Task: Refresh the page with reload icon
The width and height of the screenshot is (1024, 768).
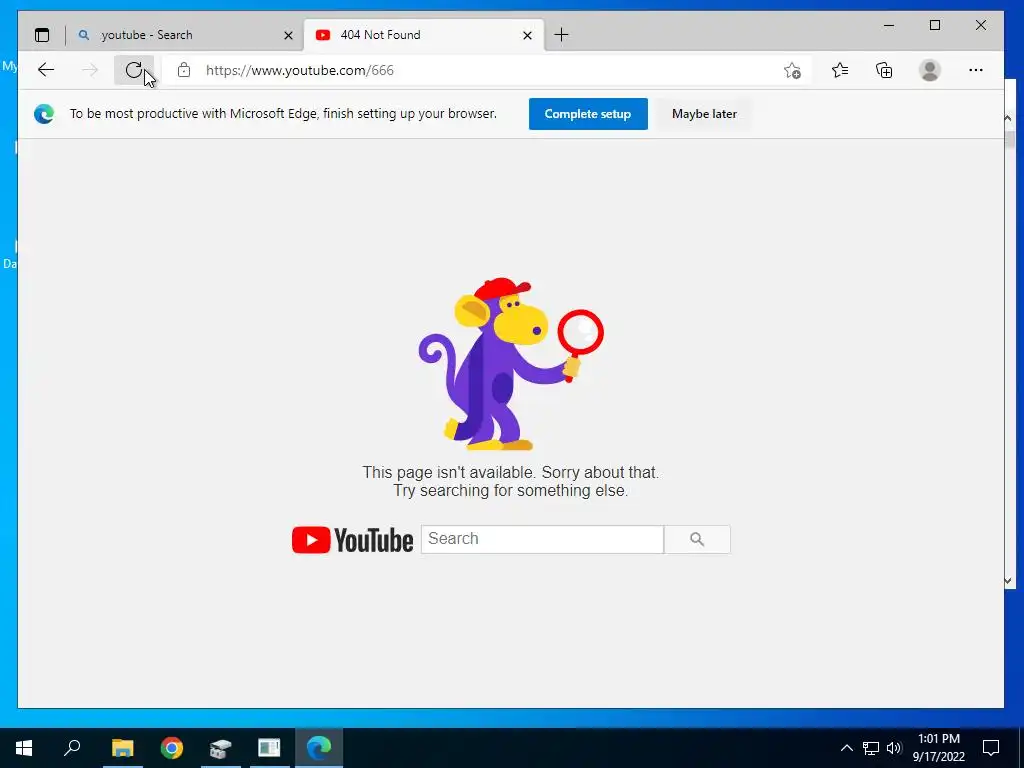Action: tap(134, 70)
